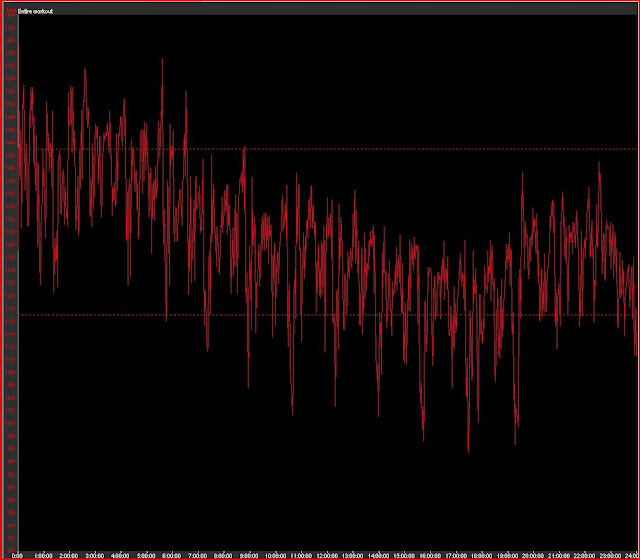640x560 pixels.
Task: Click the Entire workout chart title
Action: [36, 11]
